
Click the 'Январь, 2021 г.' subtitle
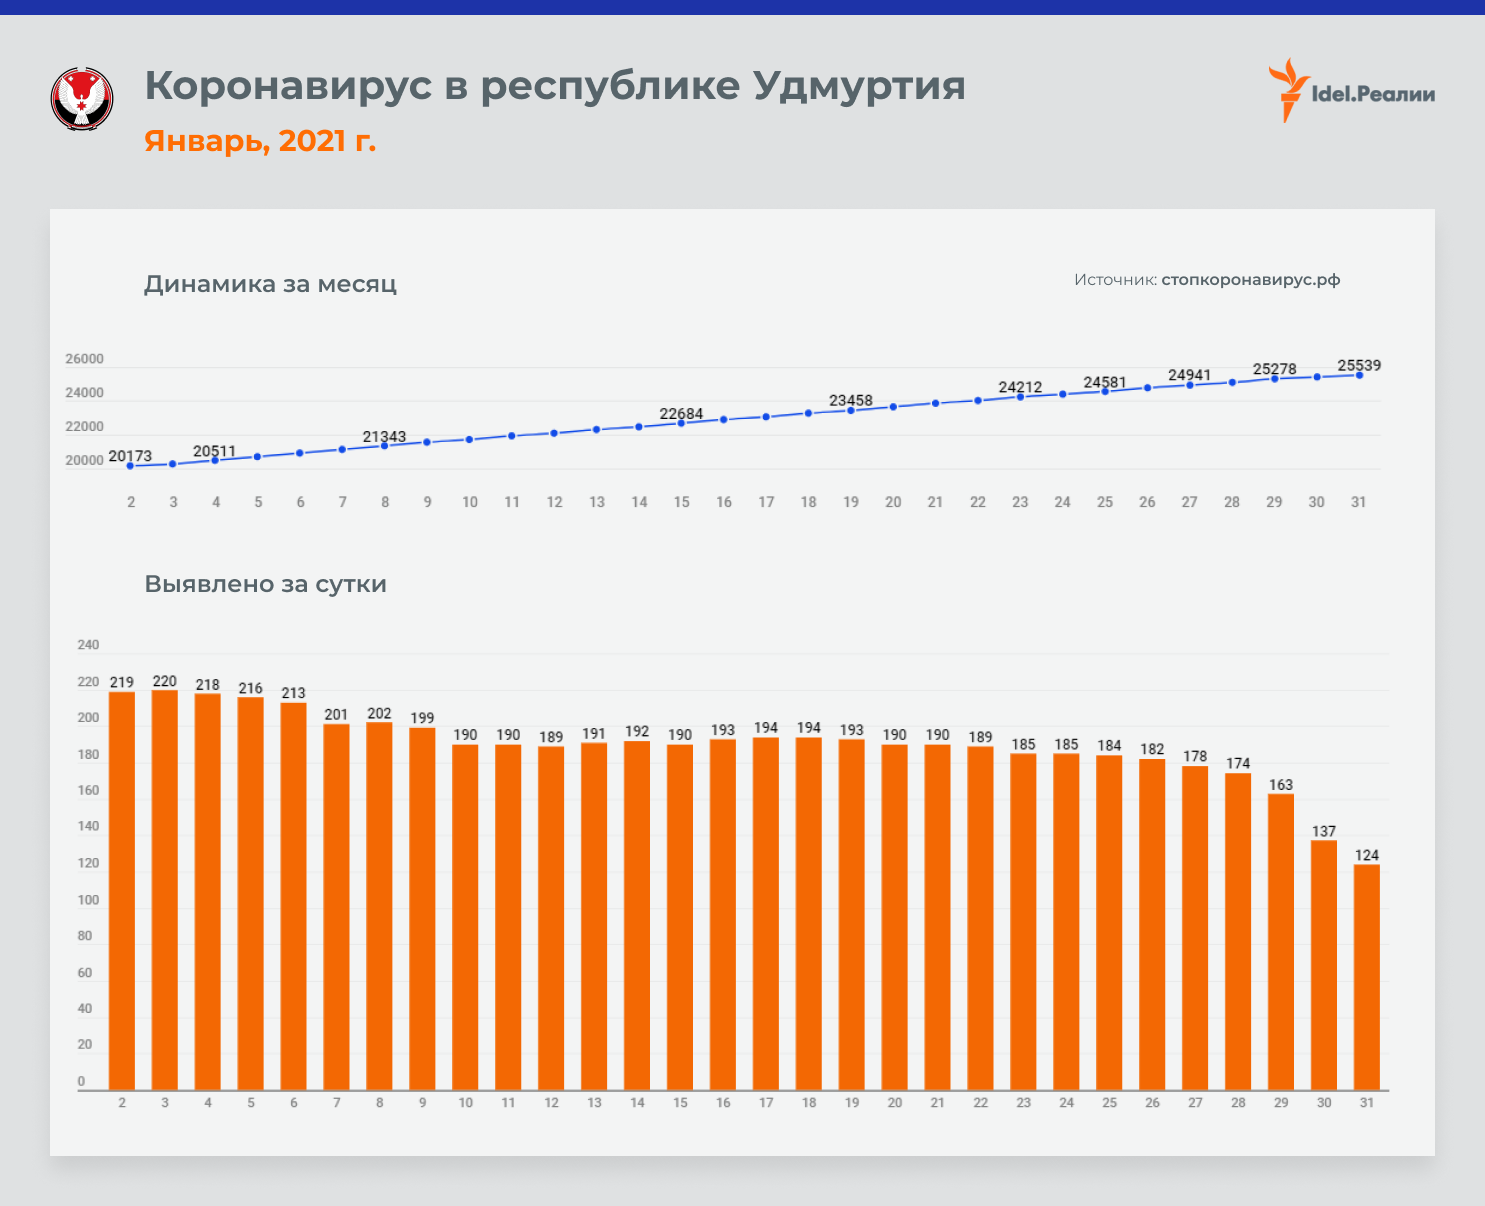coord(260,141)
